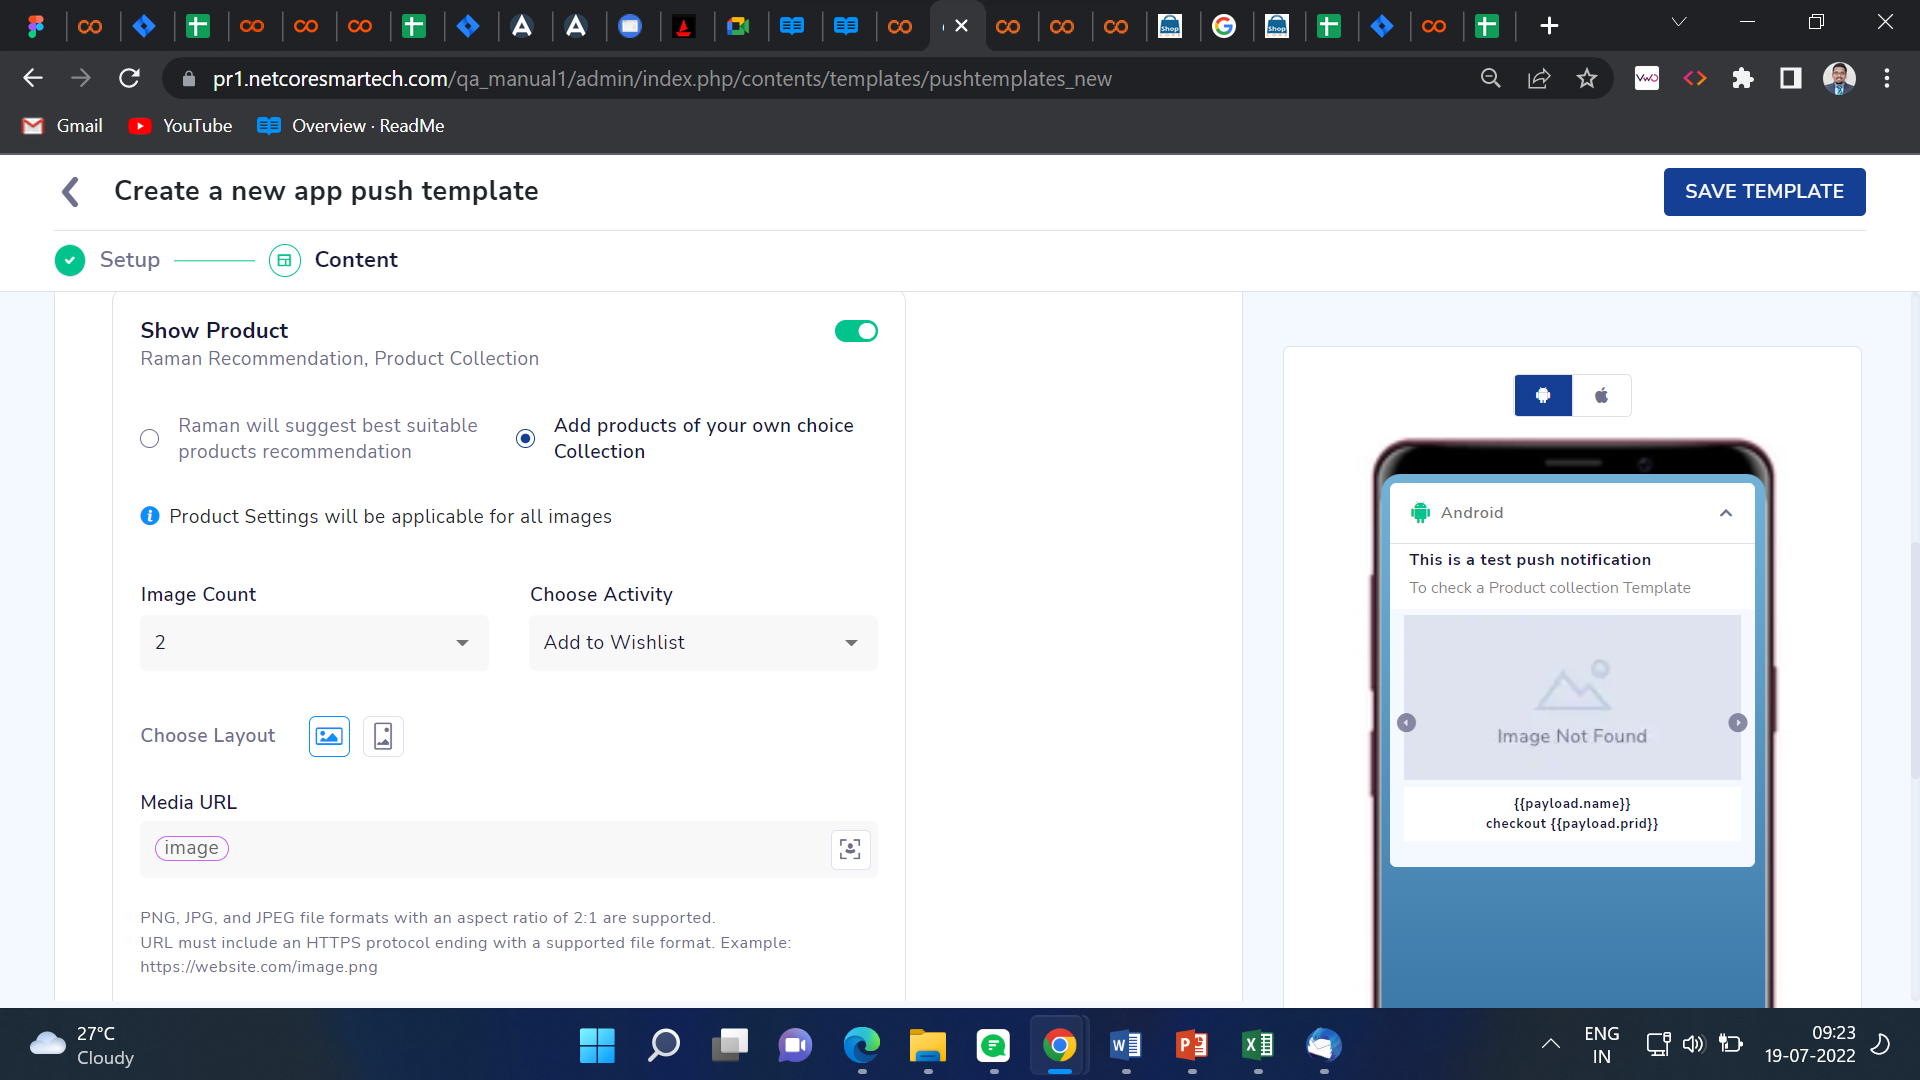Viewport: 1920px width, 1080px height.
Task: Open the Choose Activity dropdown
Action: [703, 643]
